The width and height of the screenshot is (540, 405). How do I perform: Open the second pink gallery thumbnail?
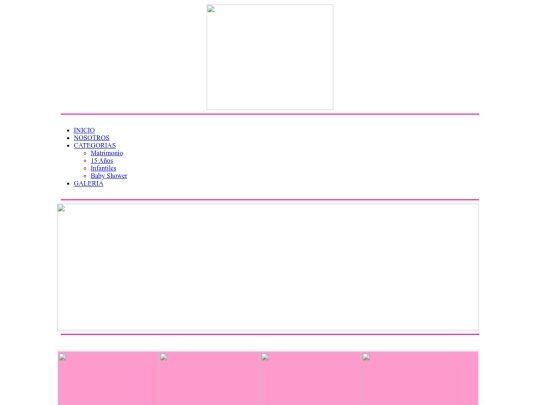[209, 378]
